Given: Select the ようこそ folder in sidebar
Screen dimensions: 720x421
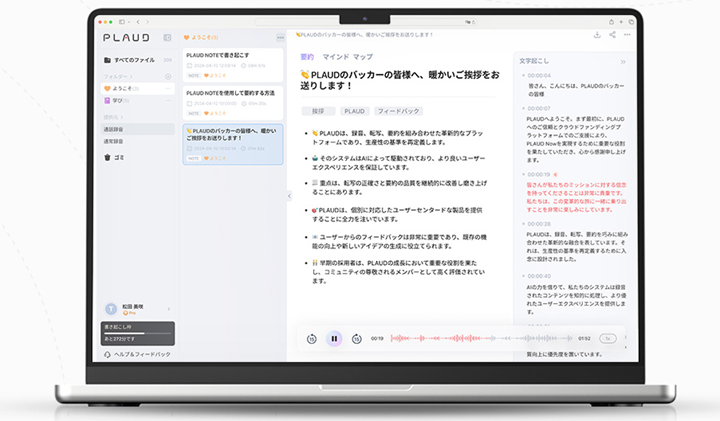Looking at the screenshot, I should (137, 89).
